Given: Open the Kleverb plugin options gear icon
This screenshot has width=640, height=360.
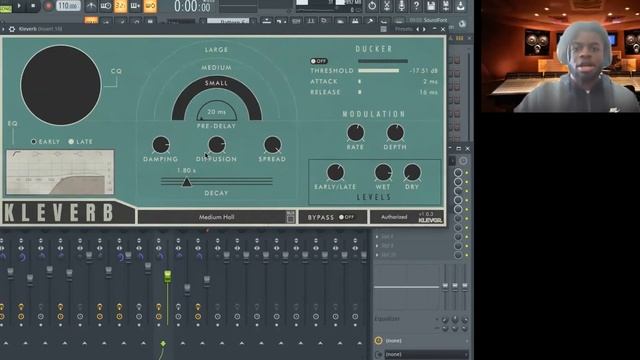Looking at the screenshot, I should pos(12,29).
